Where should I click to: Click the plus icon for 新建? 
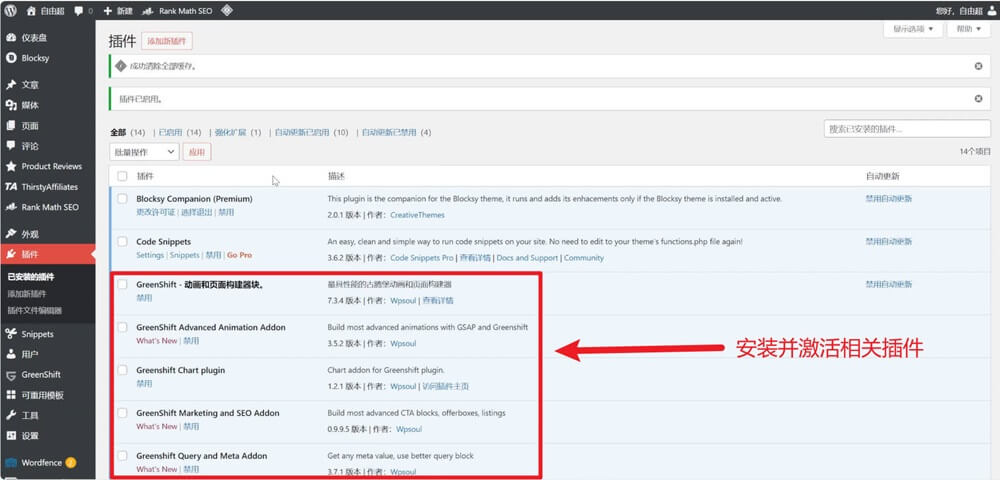point(108,11)
